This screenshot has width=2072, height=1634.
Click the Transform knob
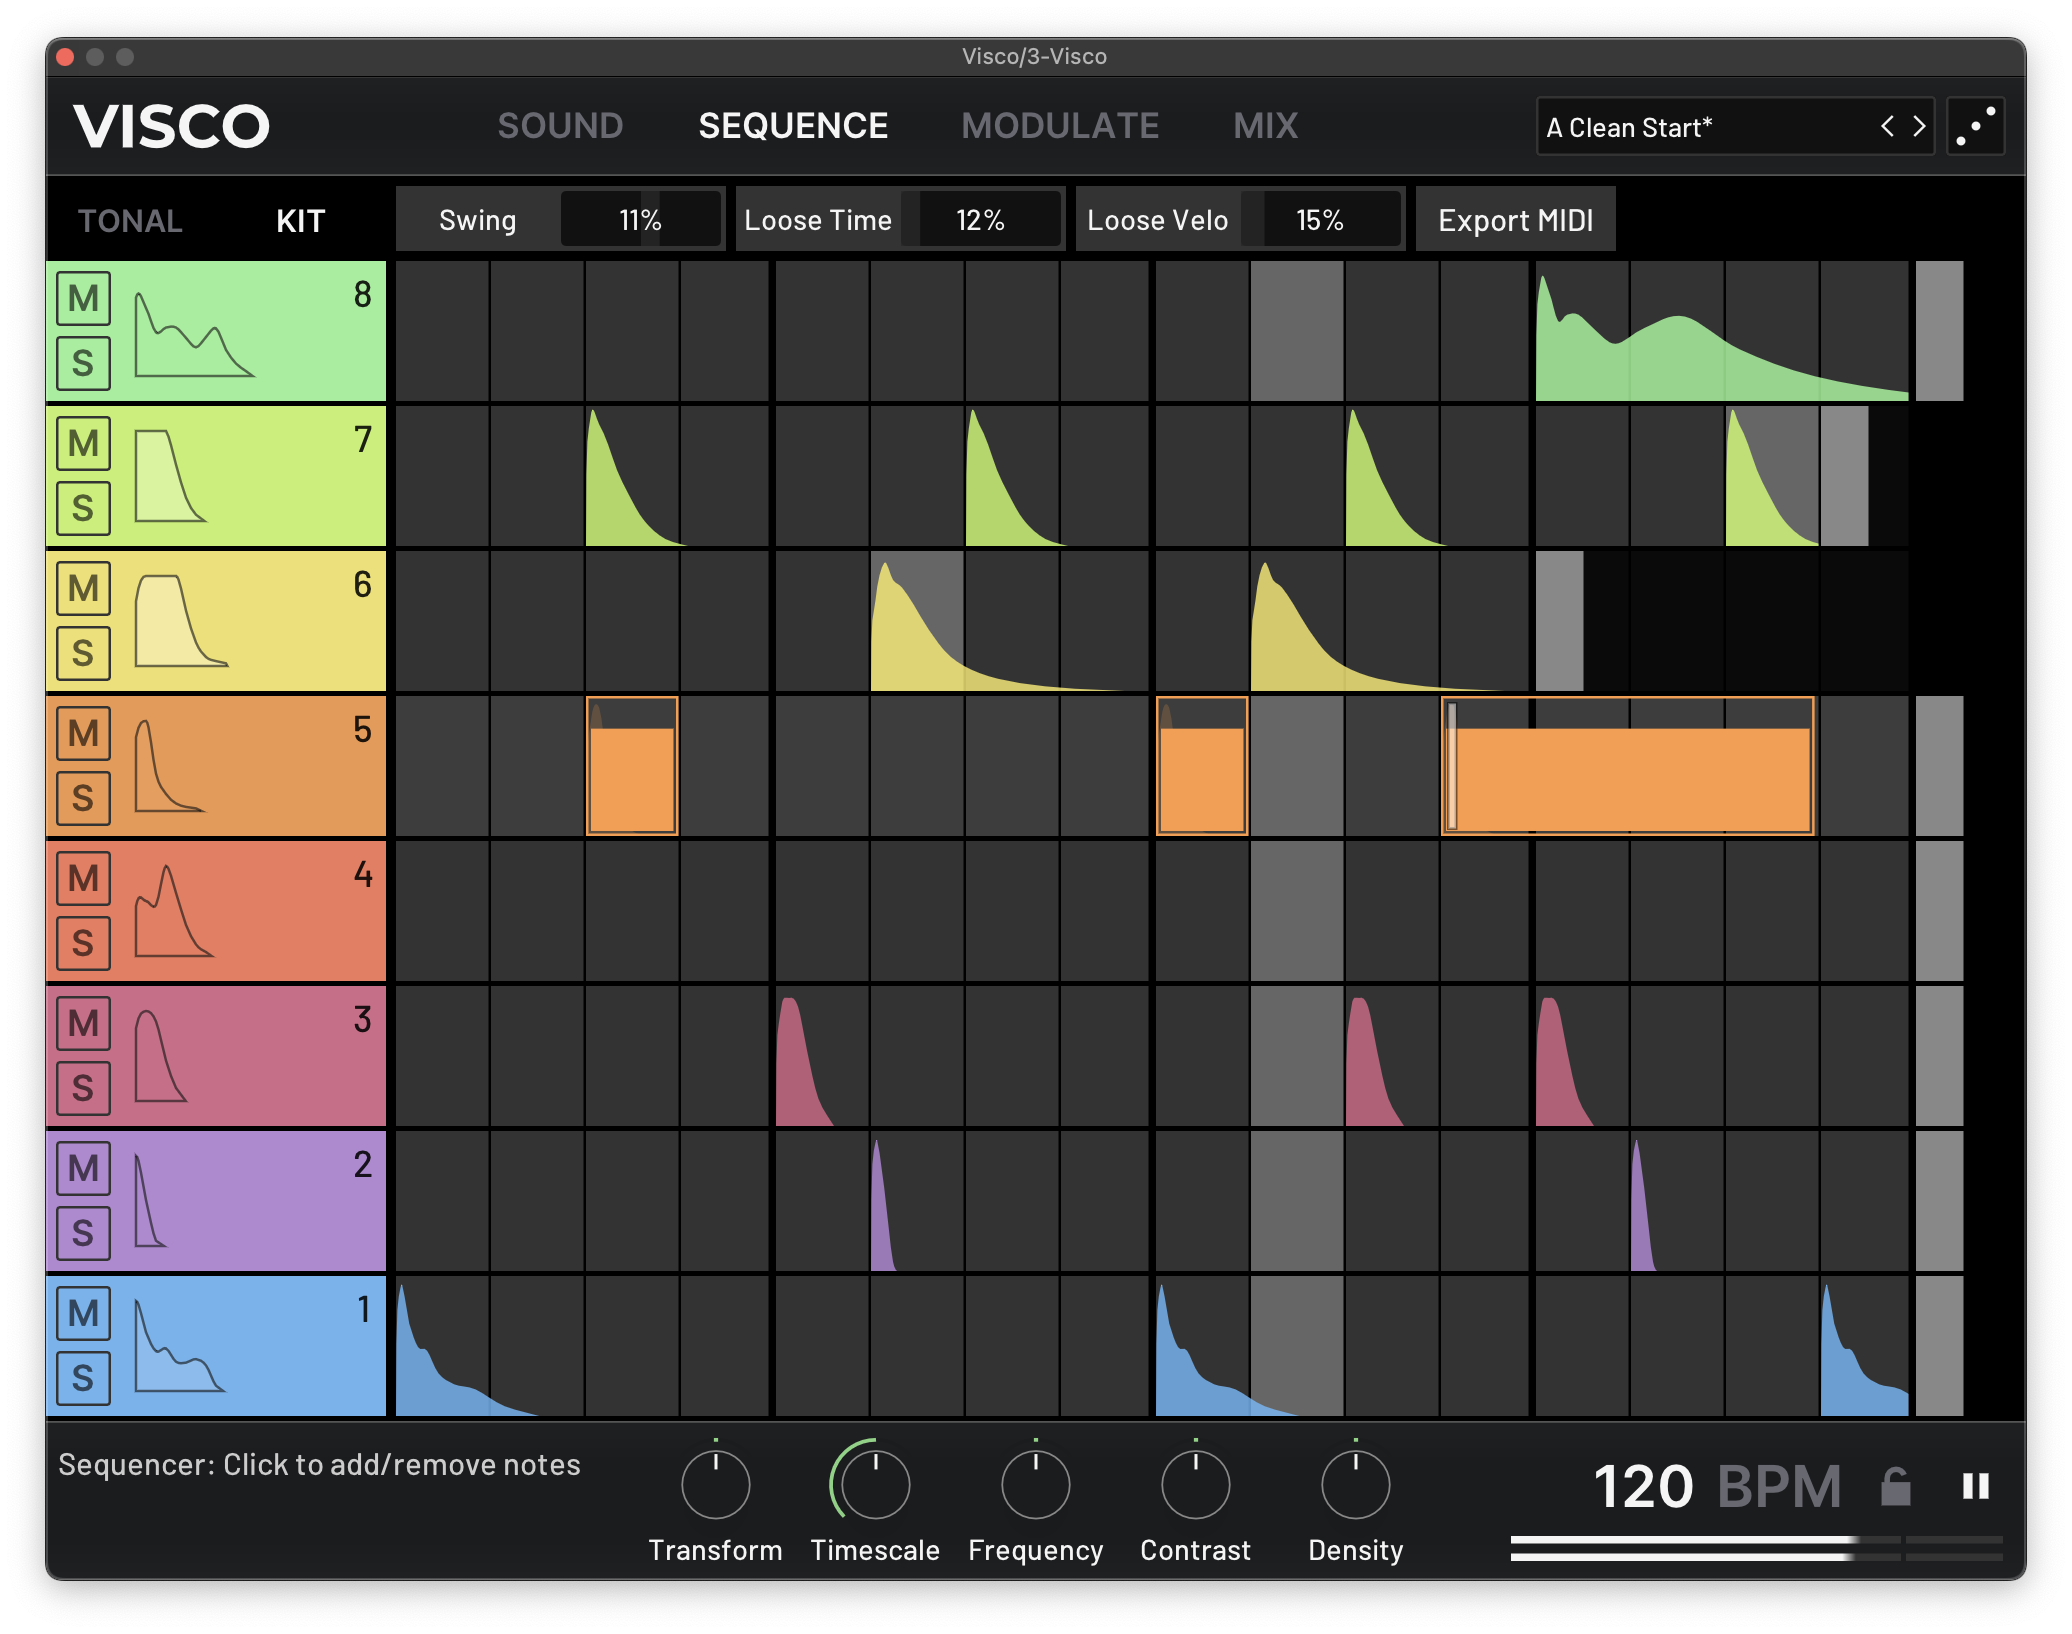coord(716,1484)
